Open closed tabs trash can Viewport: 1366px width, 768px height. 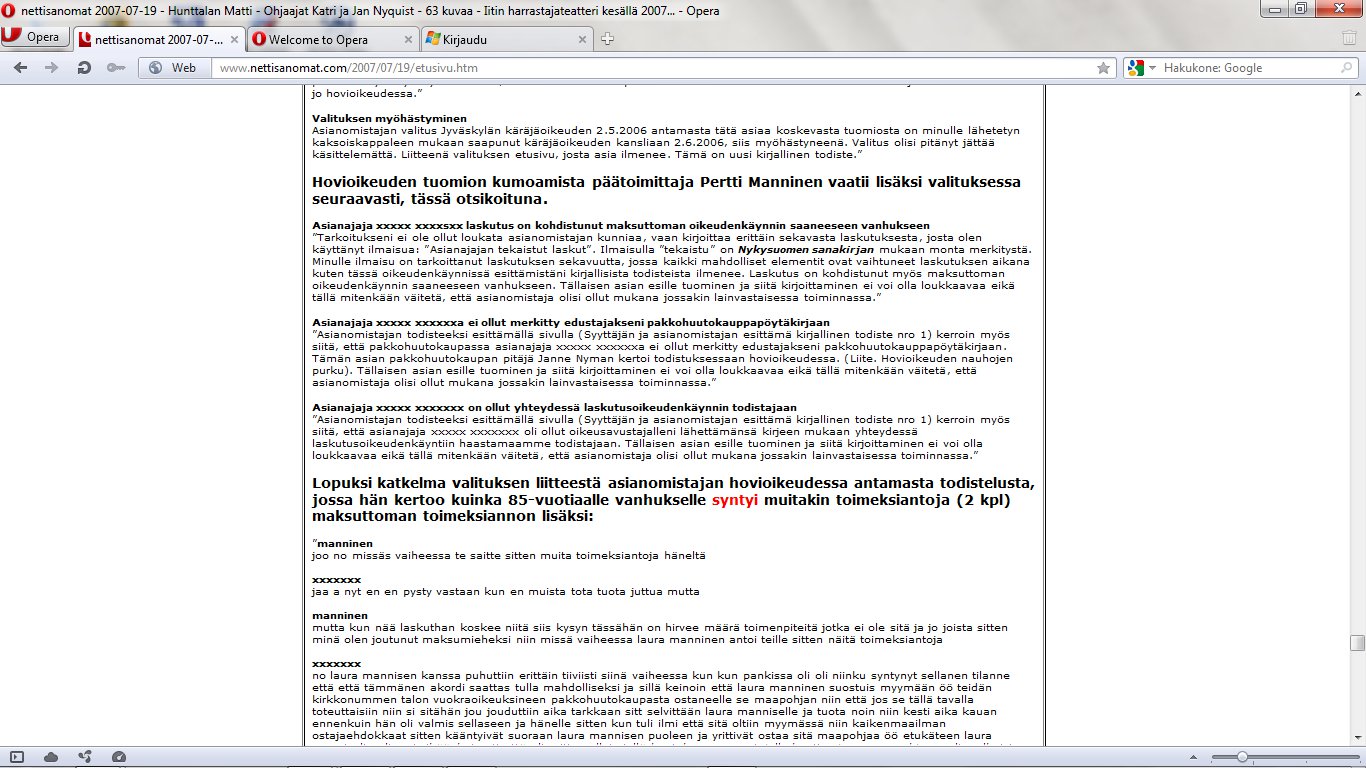(x=1349, y=38)
